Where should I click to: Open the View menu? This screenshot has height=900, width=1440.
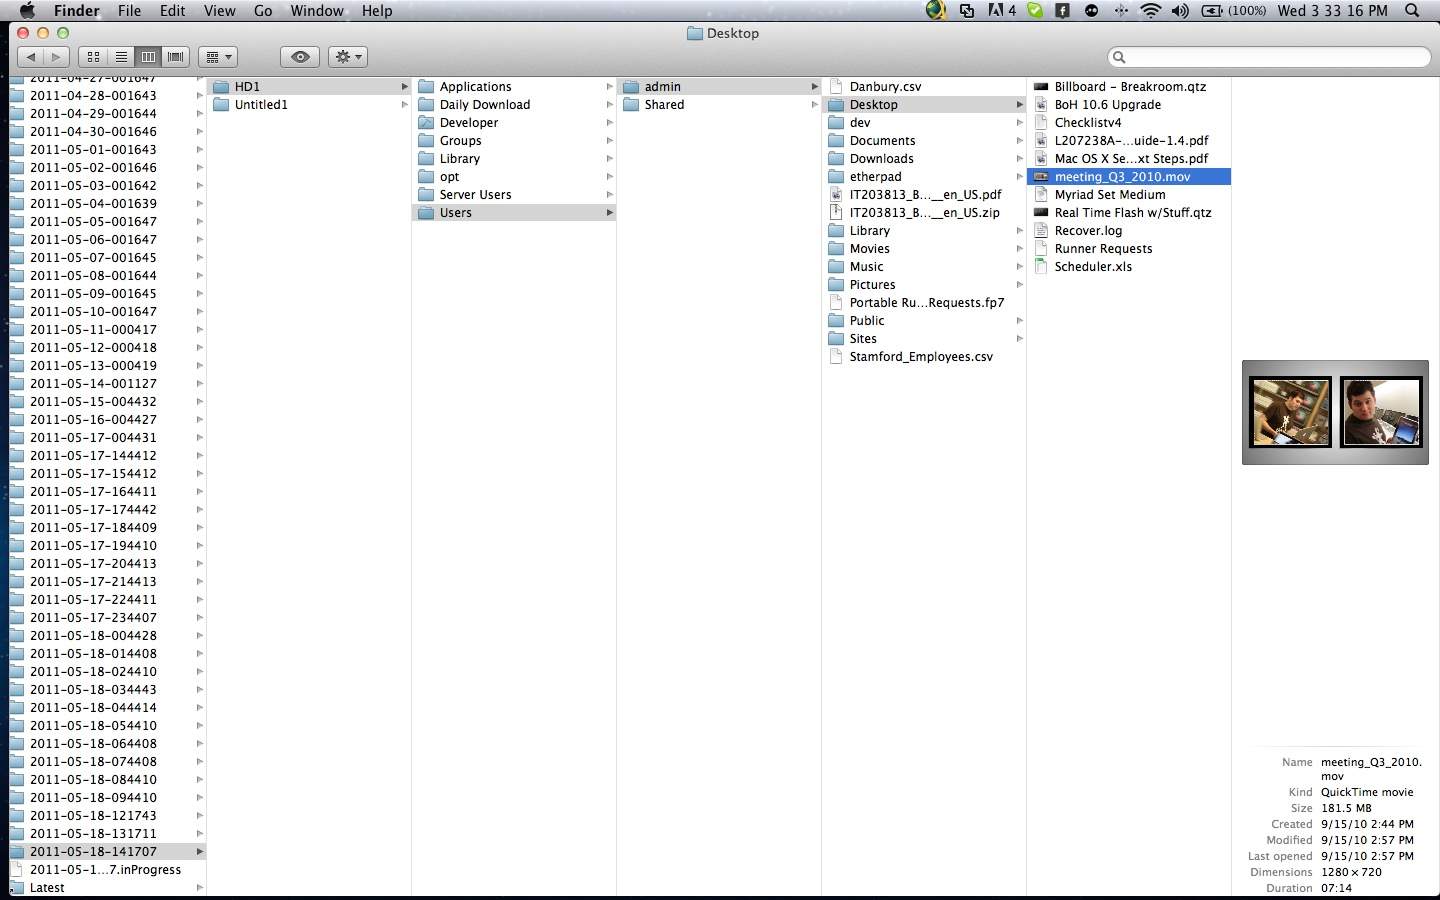coord(219,11)
